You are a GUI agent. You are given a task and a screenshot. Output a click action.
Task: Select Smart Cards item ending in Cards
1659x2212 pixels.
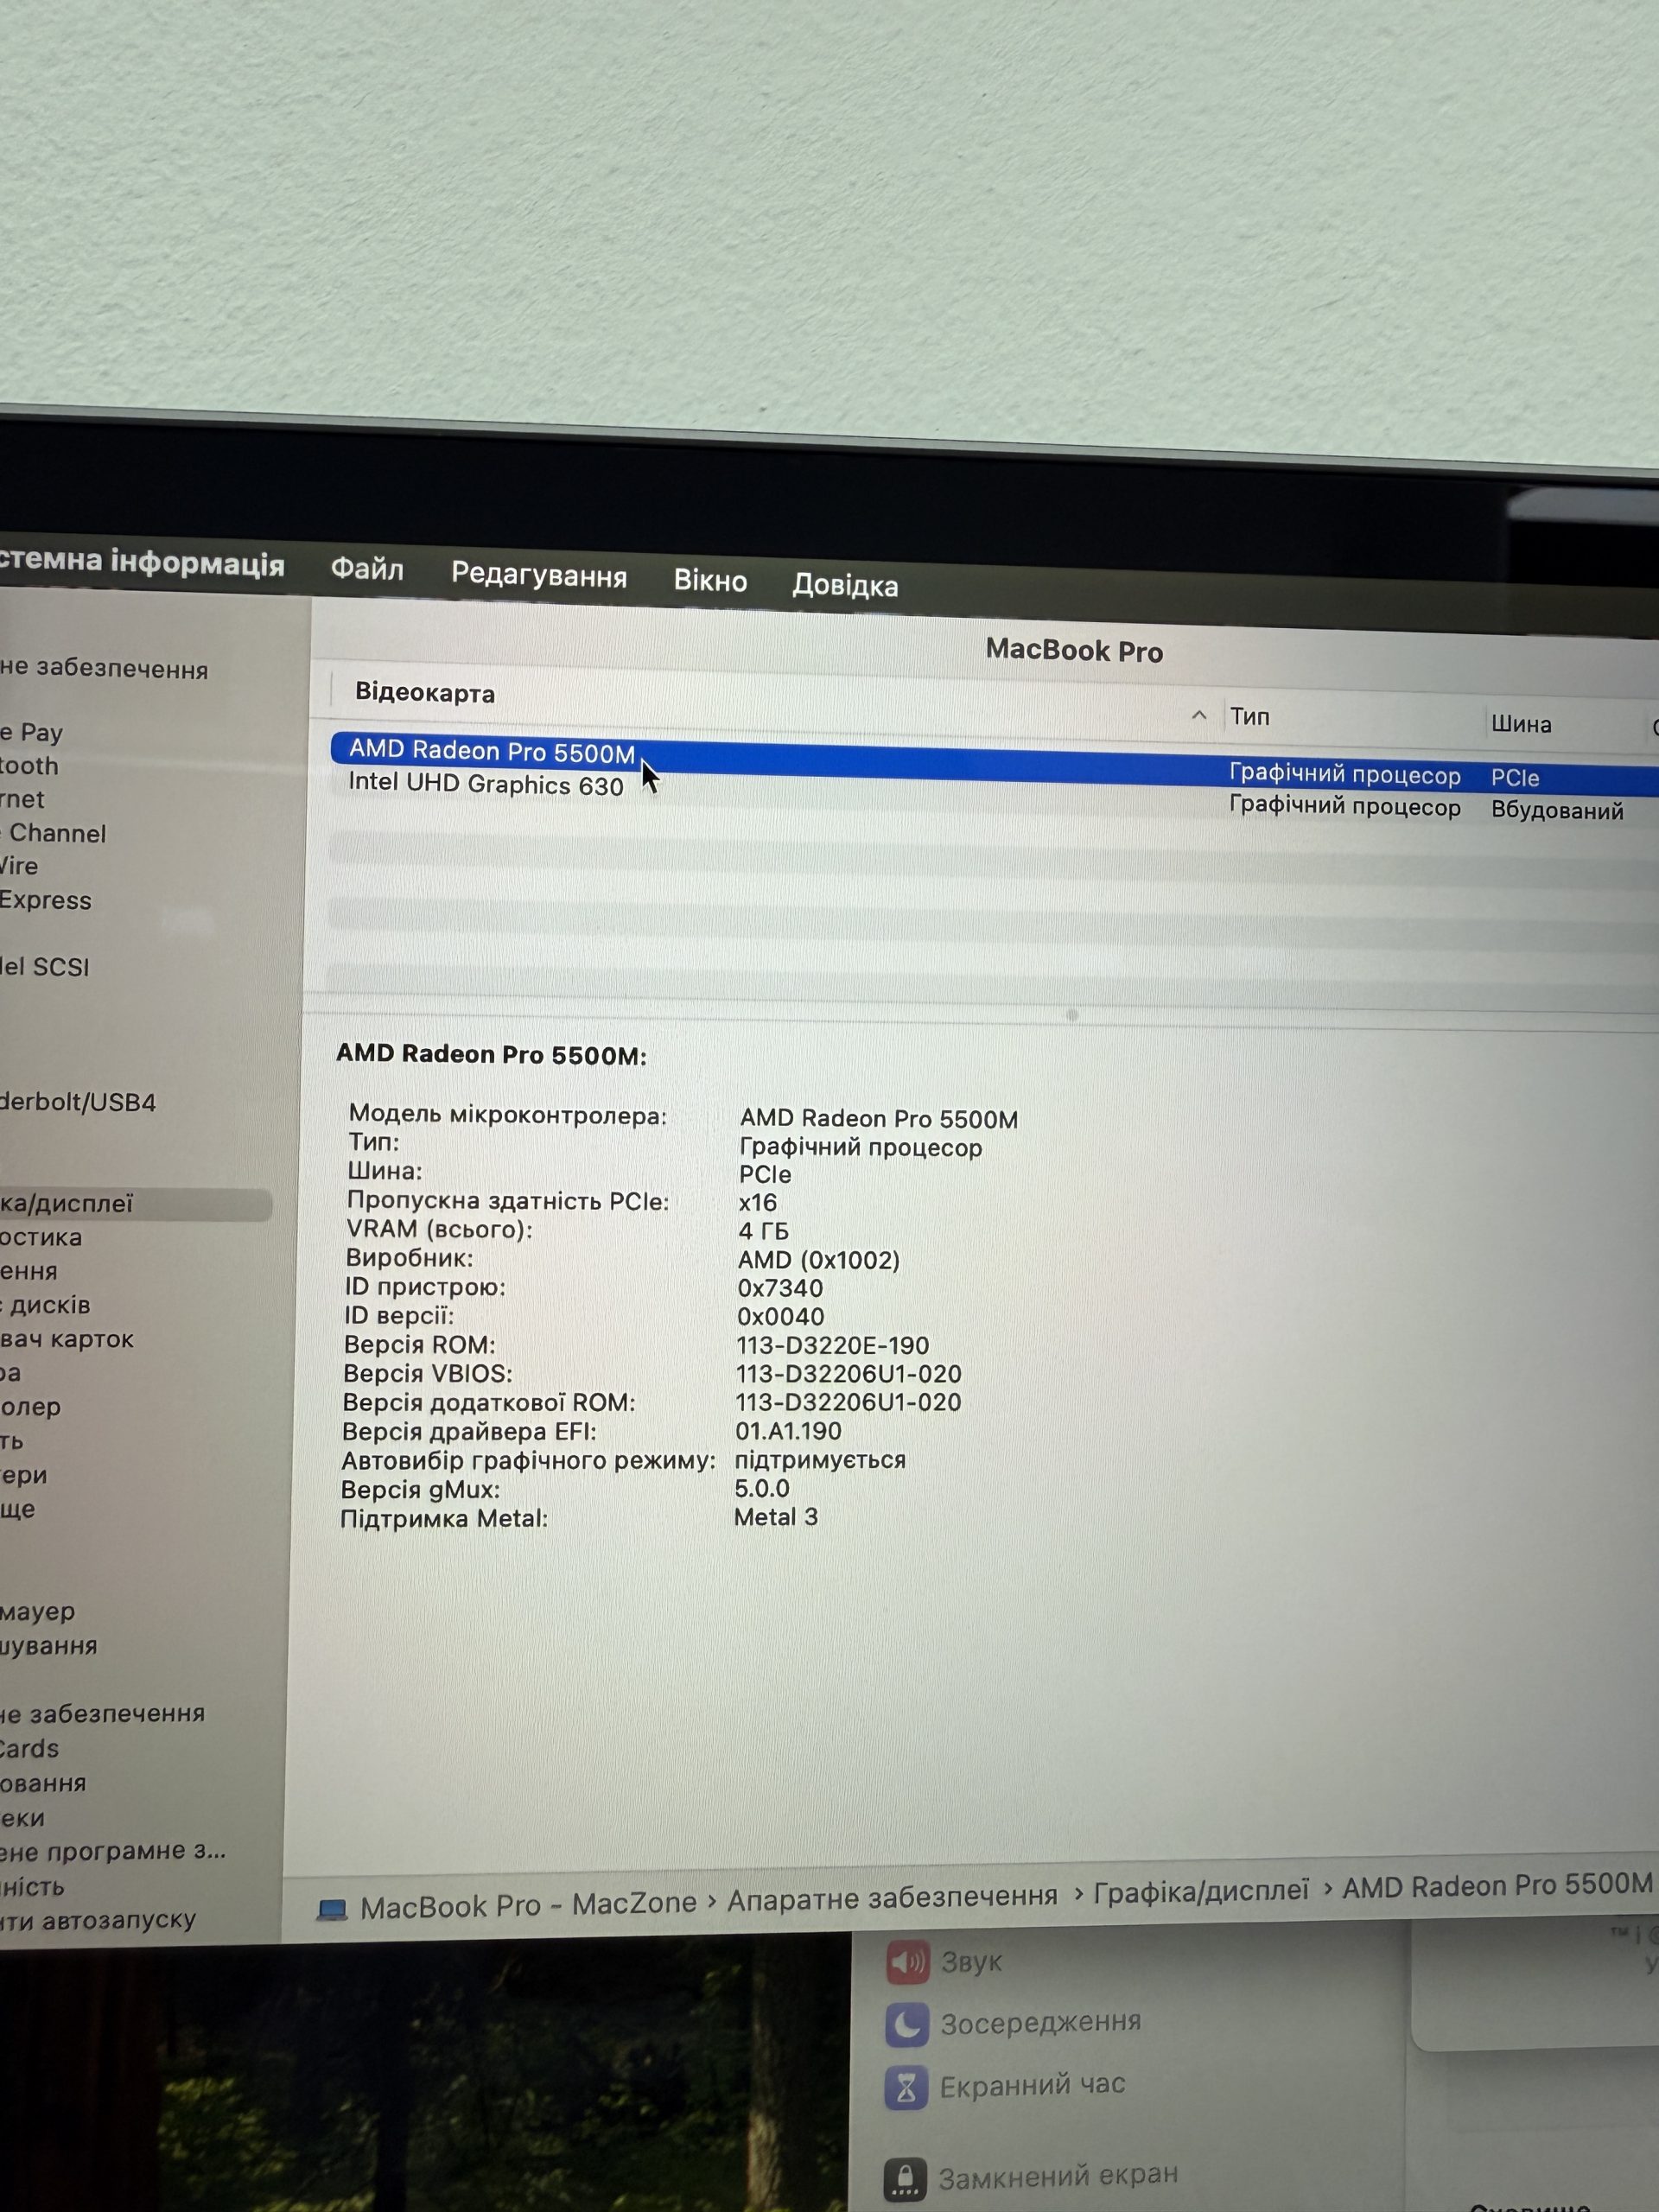pos(30,1748)
